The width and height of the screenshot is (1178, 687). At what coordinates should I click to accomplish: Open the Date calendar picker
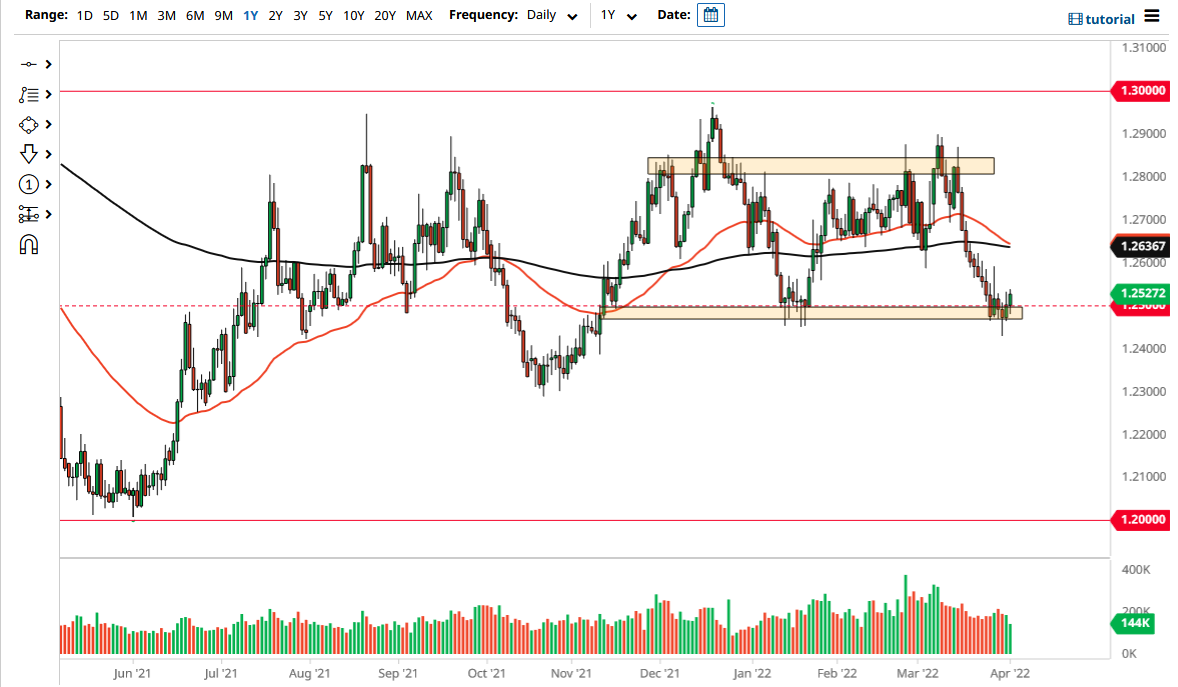(710, 15)
